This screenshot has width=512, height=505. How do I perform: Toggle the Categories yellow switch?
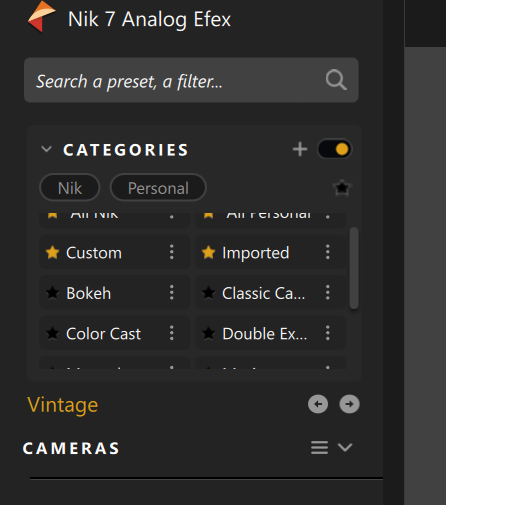(x=334, y=149)
